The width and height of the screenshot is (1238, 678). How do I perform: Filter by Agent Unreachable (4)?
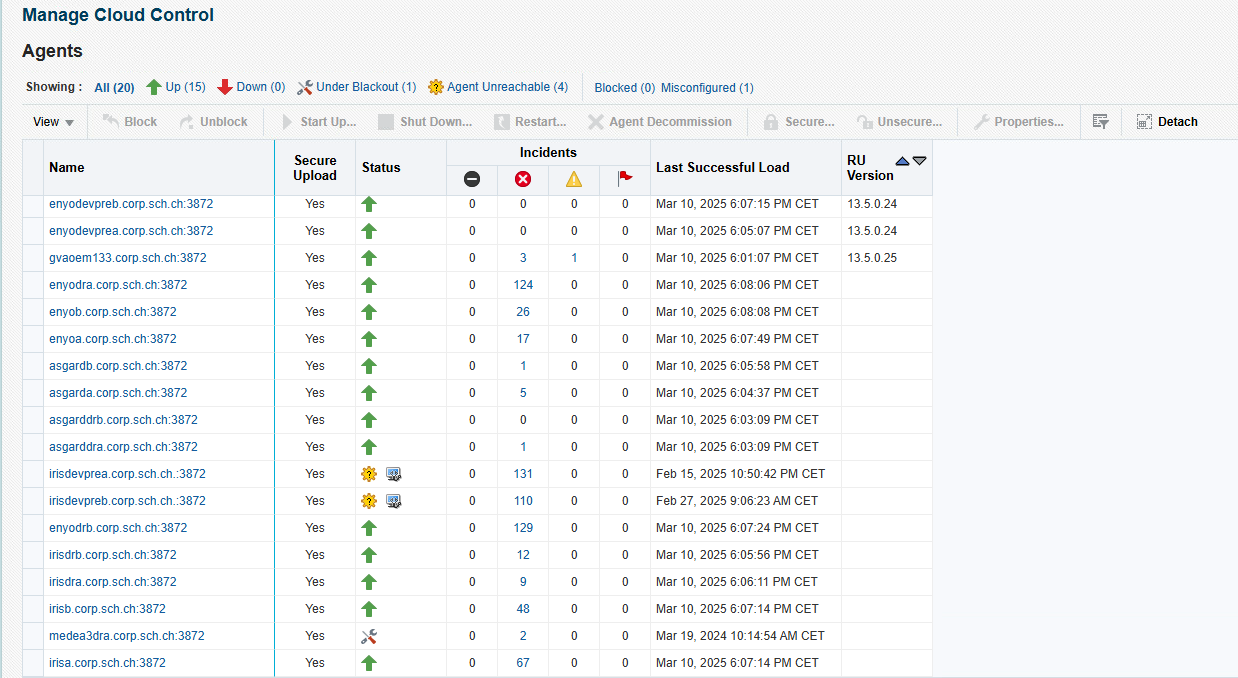tap(498, 87)
